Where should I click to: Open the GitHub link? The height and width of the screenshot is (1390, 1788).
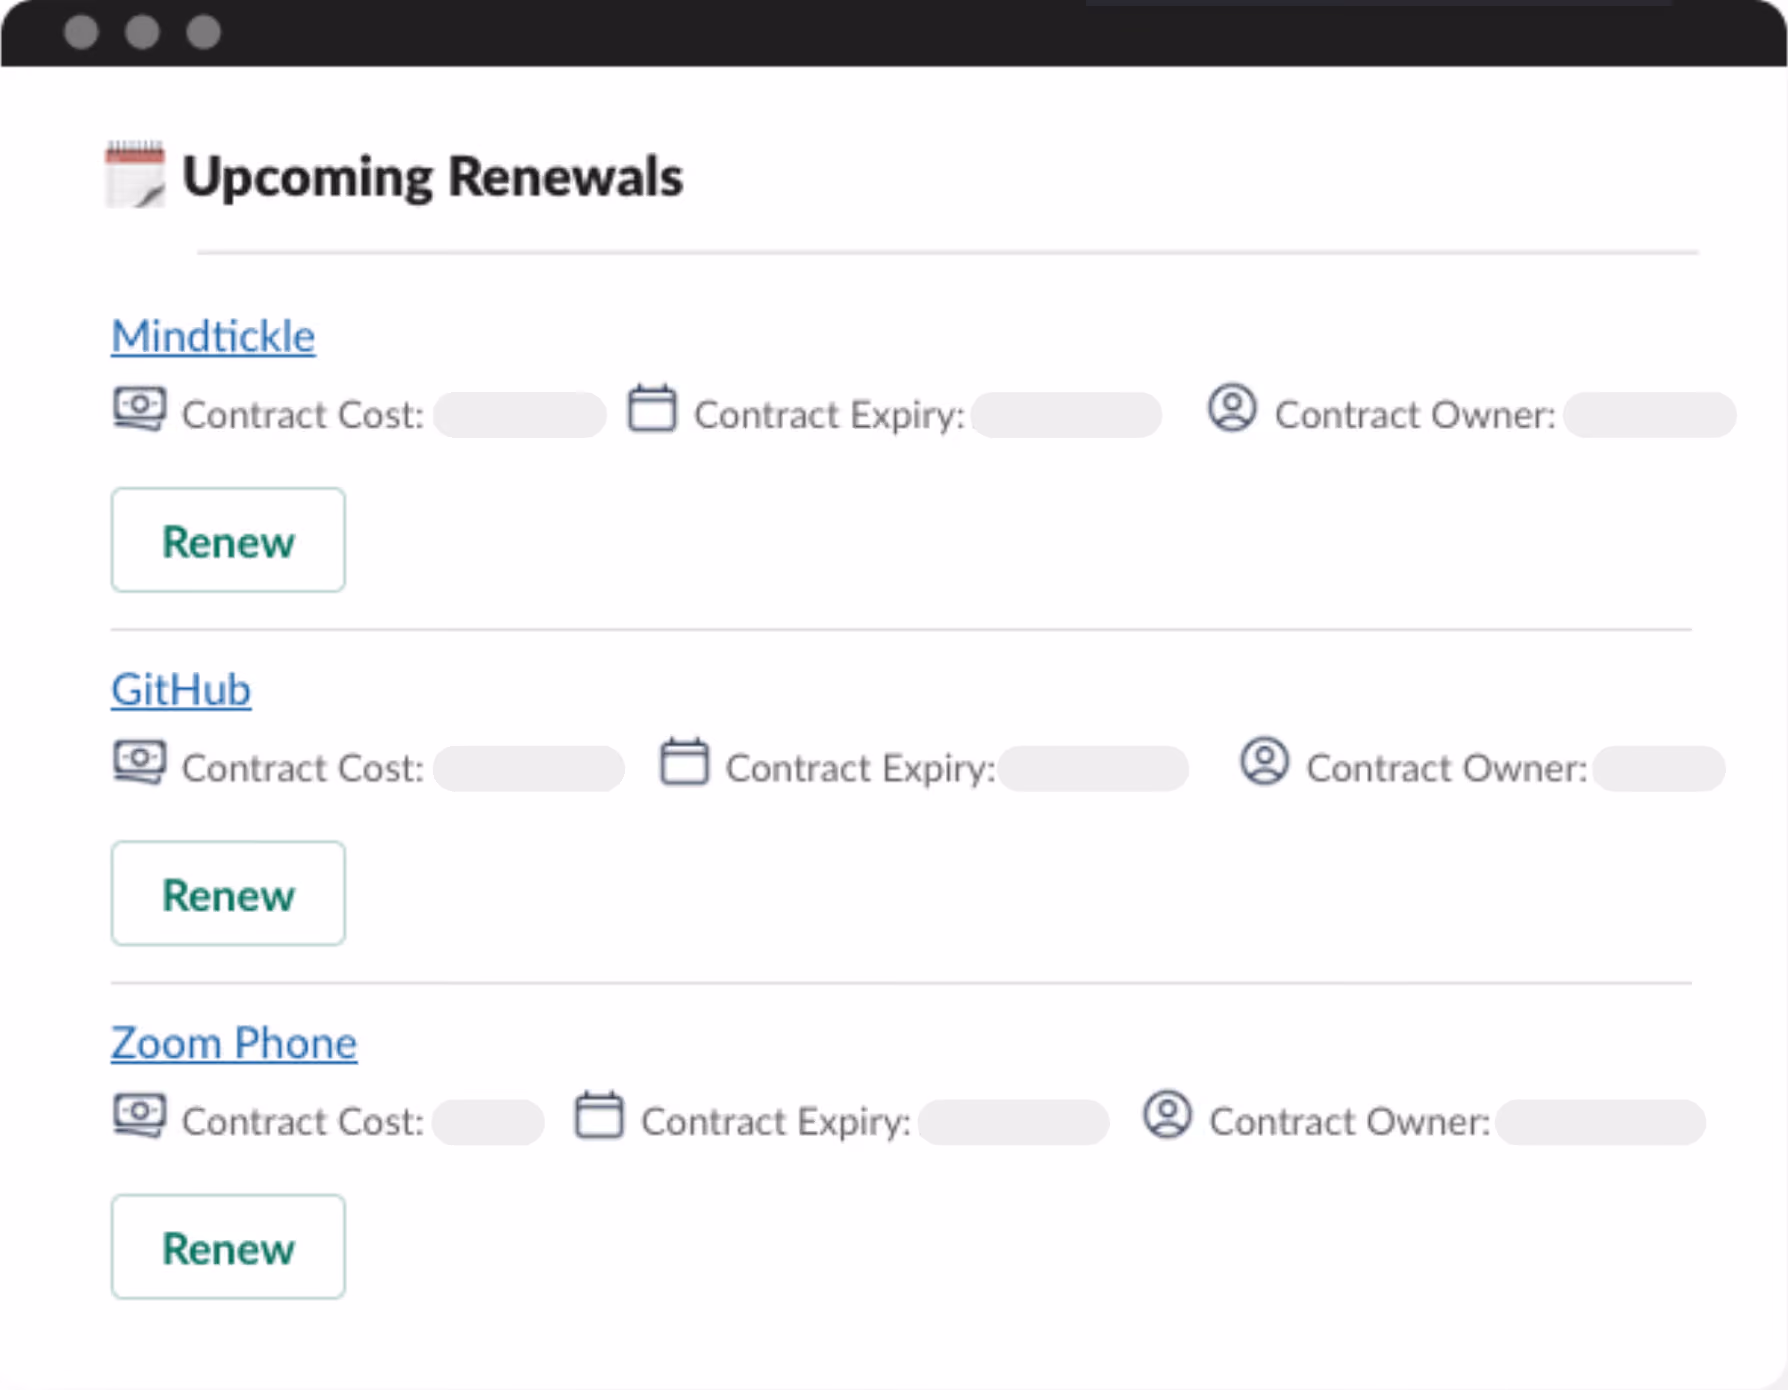pos(181,690)
